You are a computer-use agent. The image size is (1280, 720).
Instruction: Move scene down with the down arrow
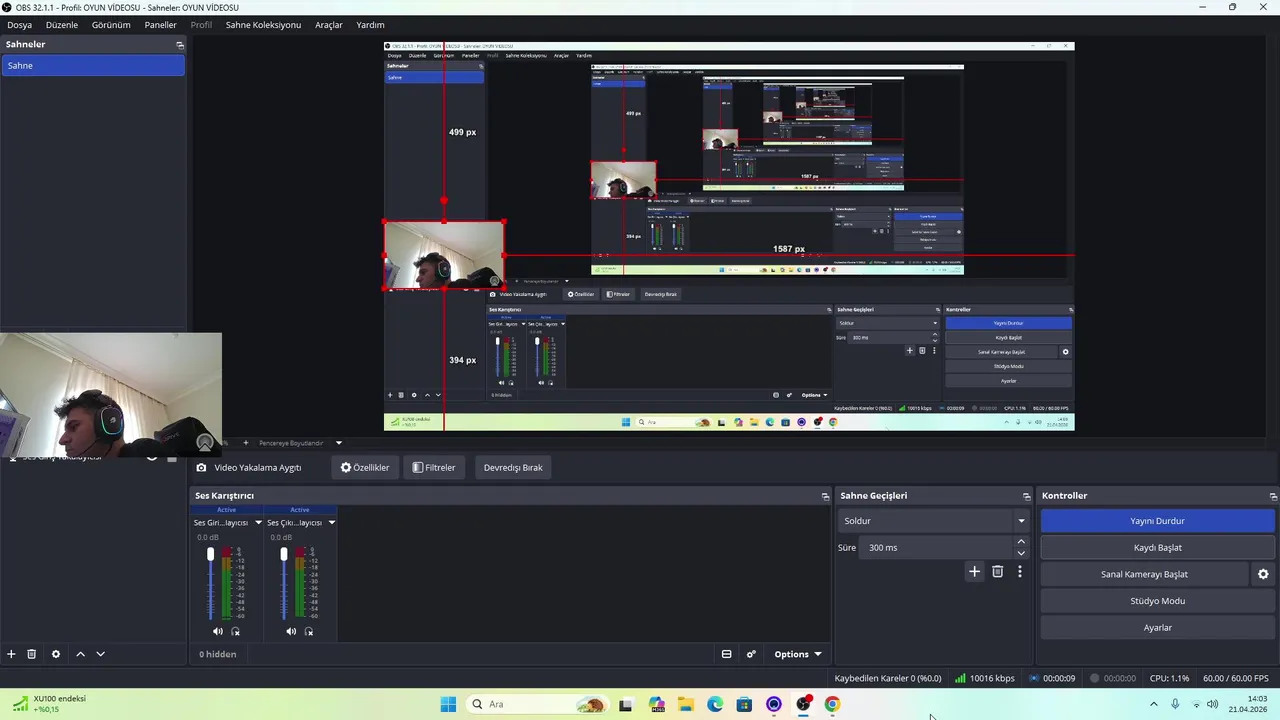[100, 654]
